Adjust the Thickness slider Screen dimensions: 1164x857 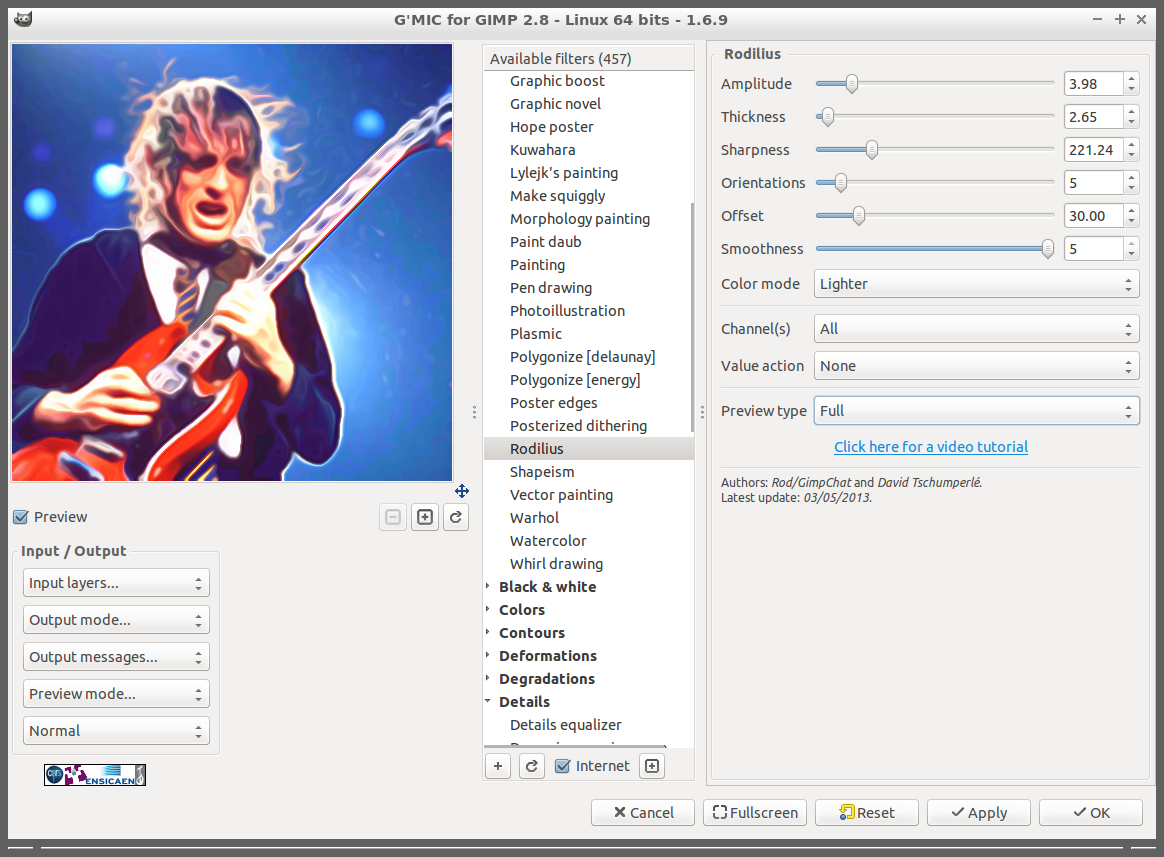pos(935,117)
